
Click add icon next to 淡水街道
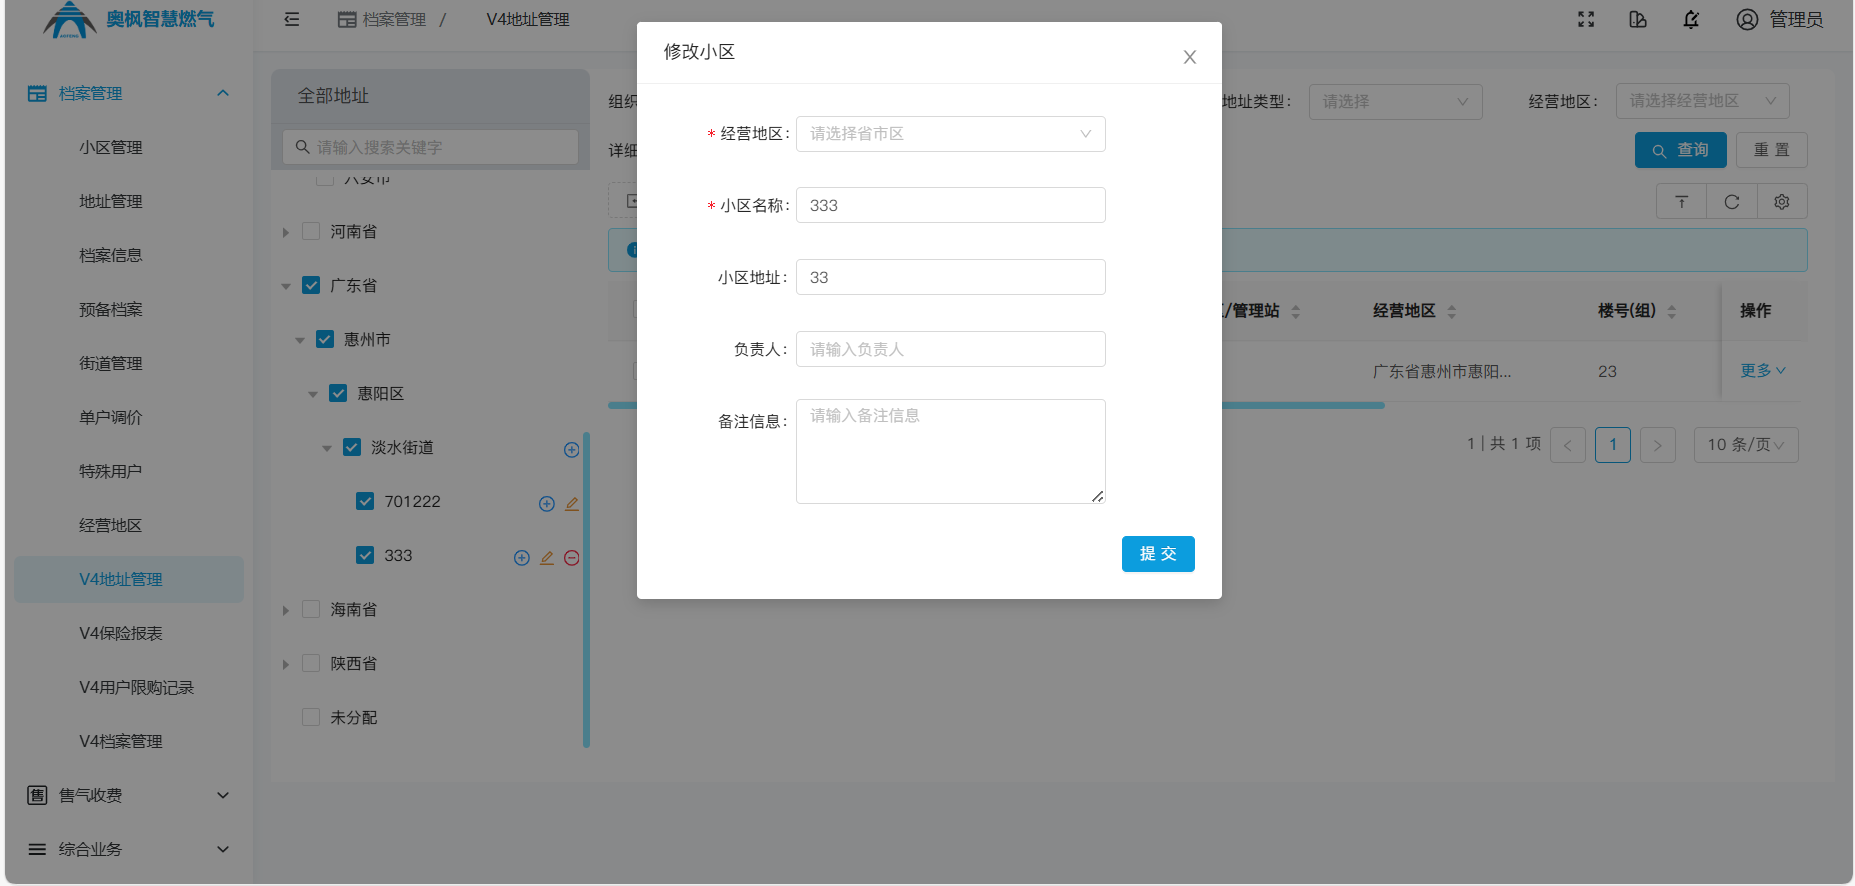click(x=572, y=450)
